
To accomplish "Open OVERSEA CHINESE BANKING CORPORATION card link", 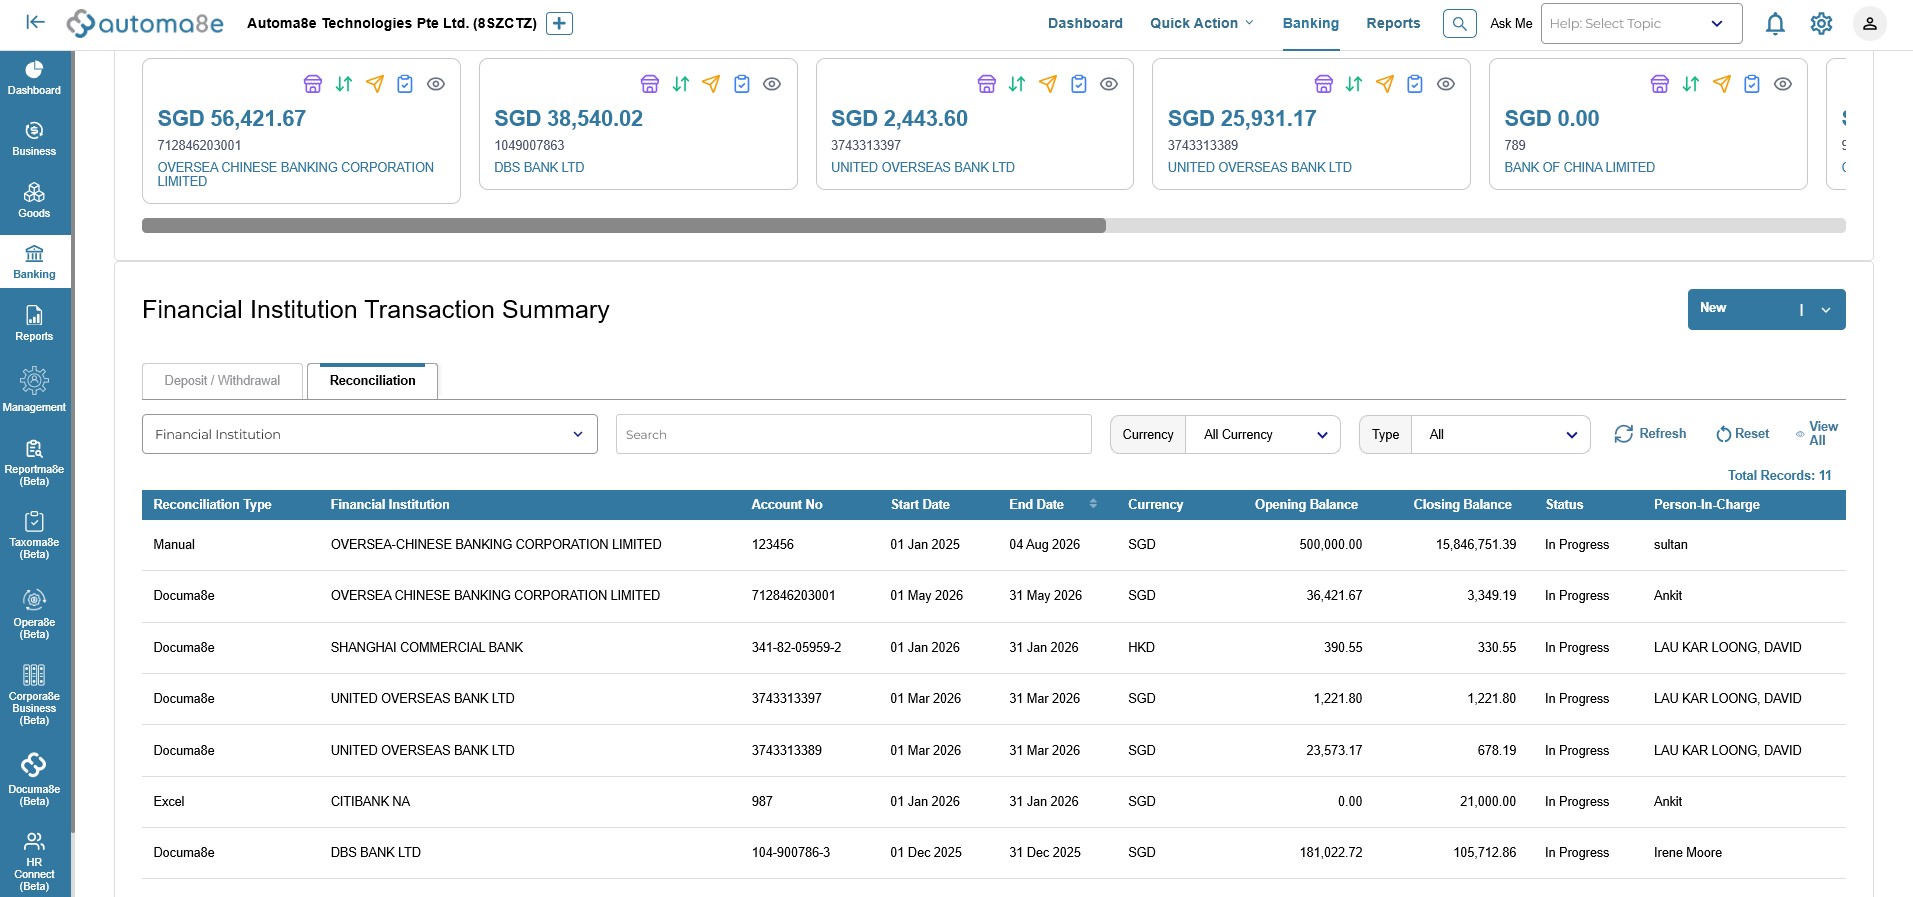I will tap(296, 174).
